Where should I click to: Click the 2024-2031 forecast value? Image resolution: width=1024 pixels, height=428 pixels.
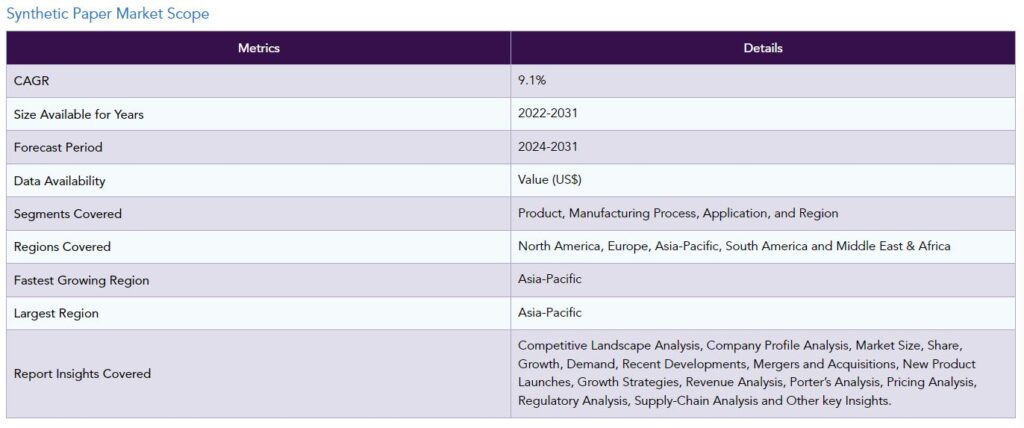point(547,146)
